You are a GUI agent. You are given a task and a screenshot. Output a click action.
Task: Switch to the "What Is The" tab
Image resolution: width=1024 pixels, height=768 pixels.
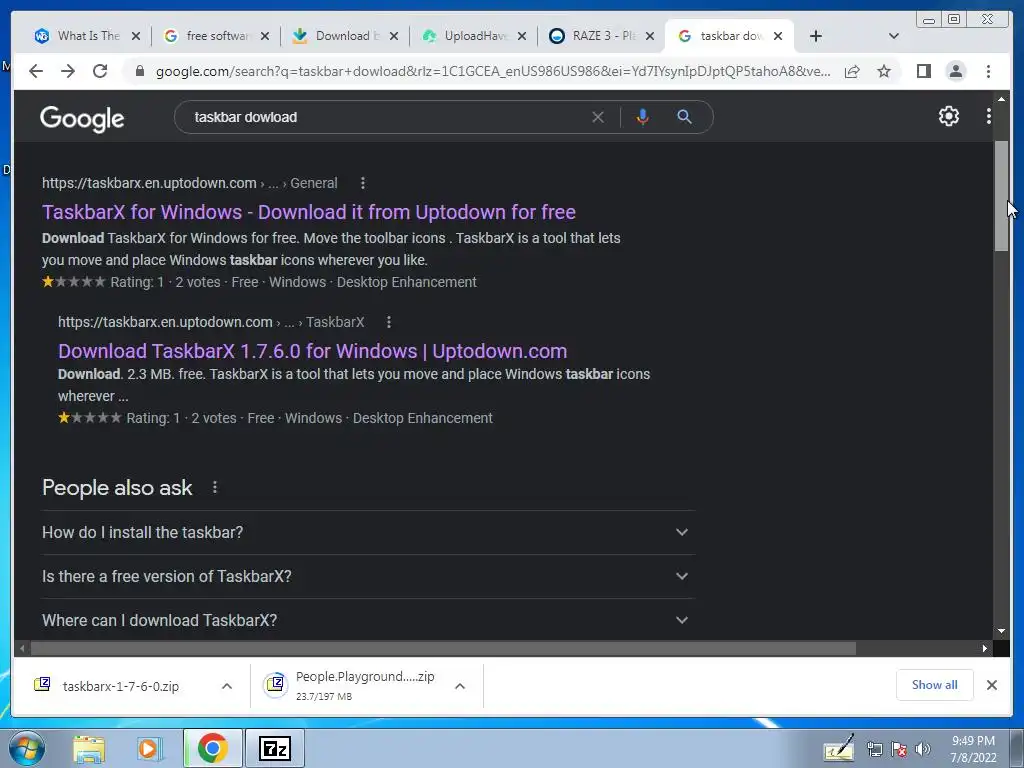point(87,36)
